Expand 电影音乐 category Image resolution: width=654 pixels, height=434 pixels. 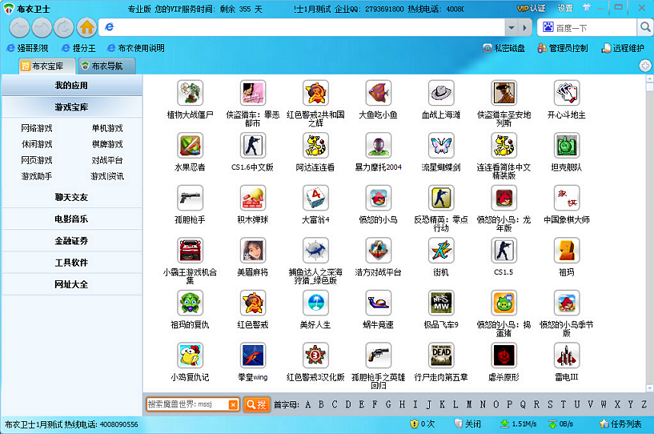pyautogui.click(x=72, y=219)
